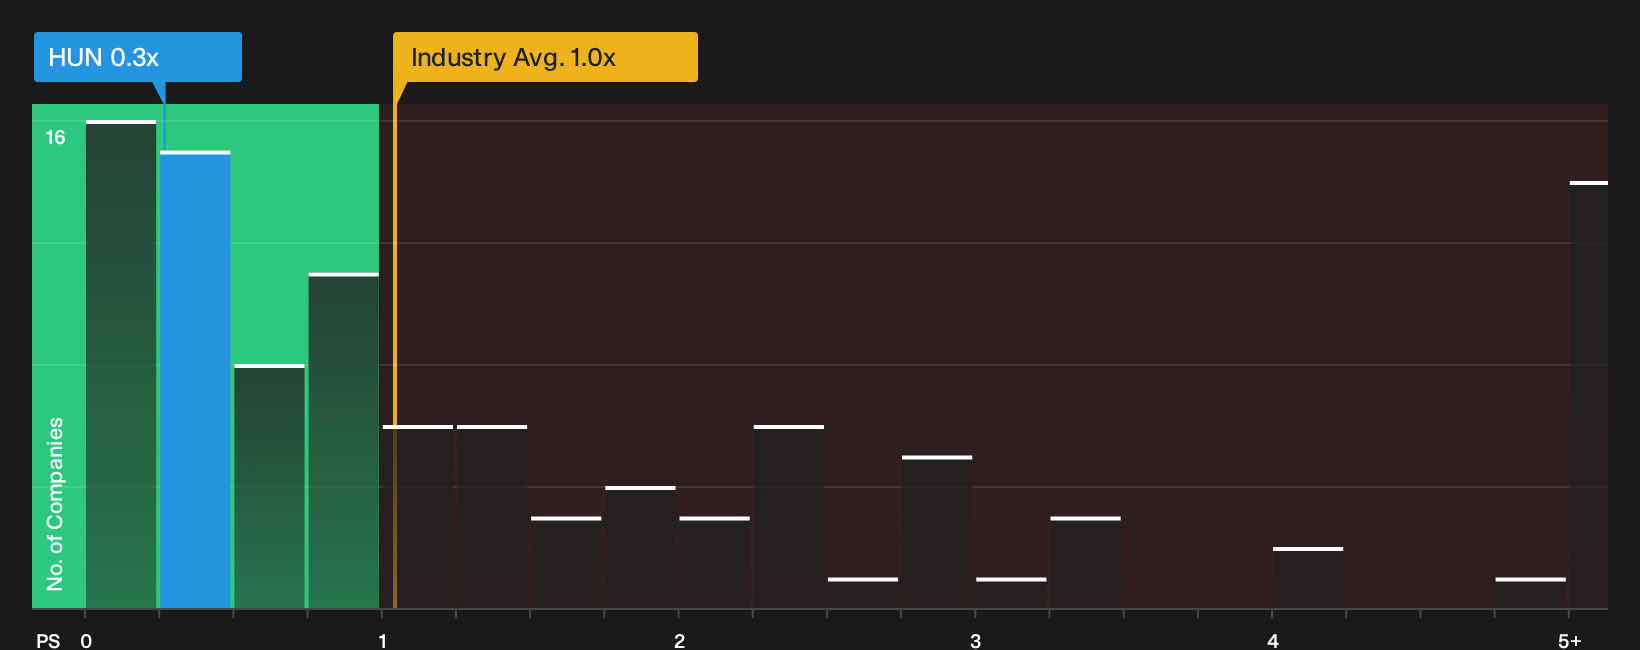Click the small bar just left of 5+
Image resolution: width=1640 pixels, height=650 pixels.
coord(1531,593)
